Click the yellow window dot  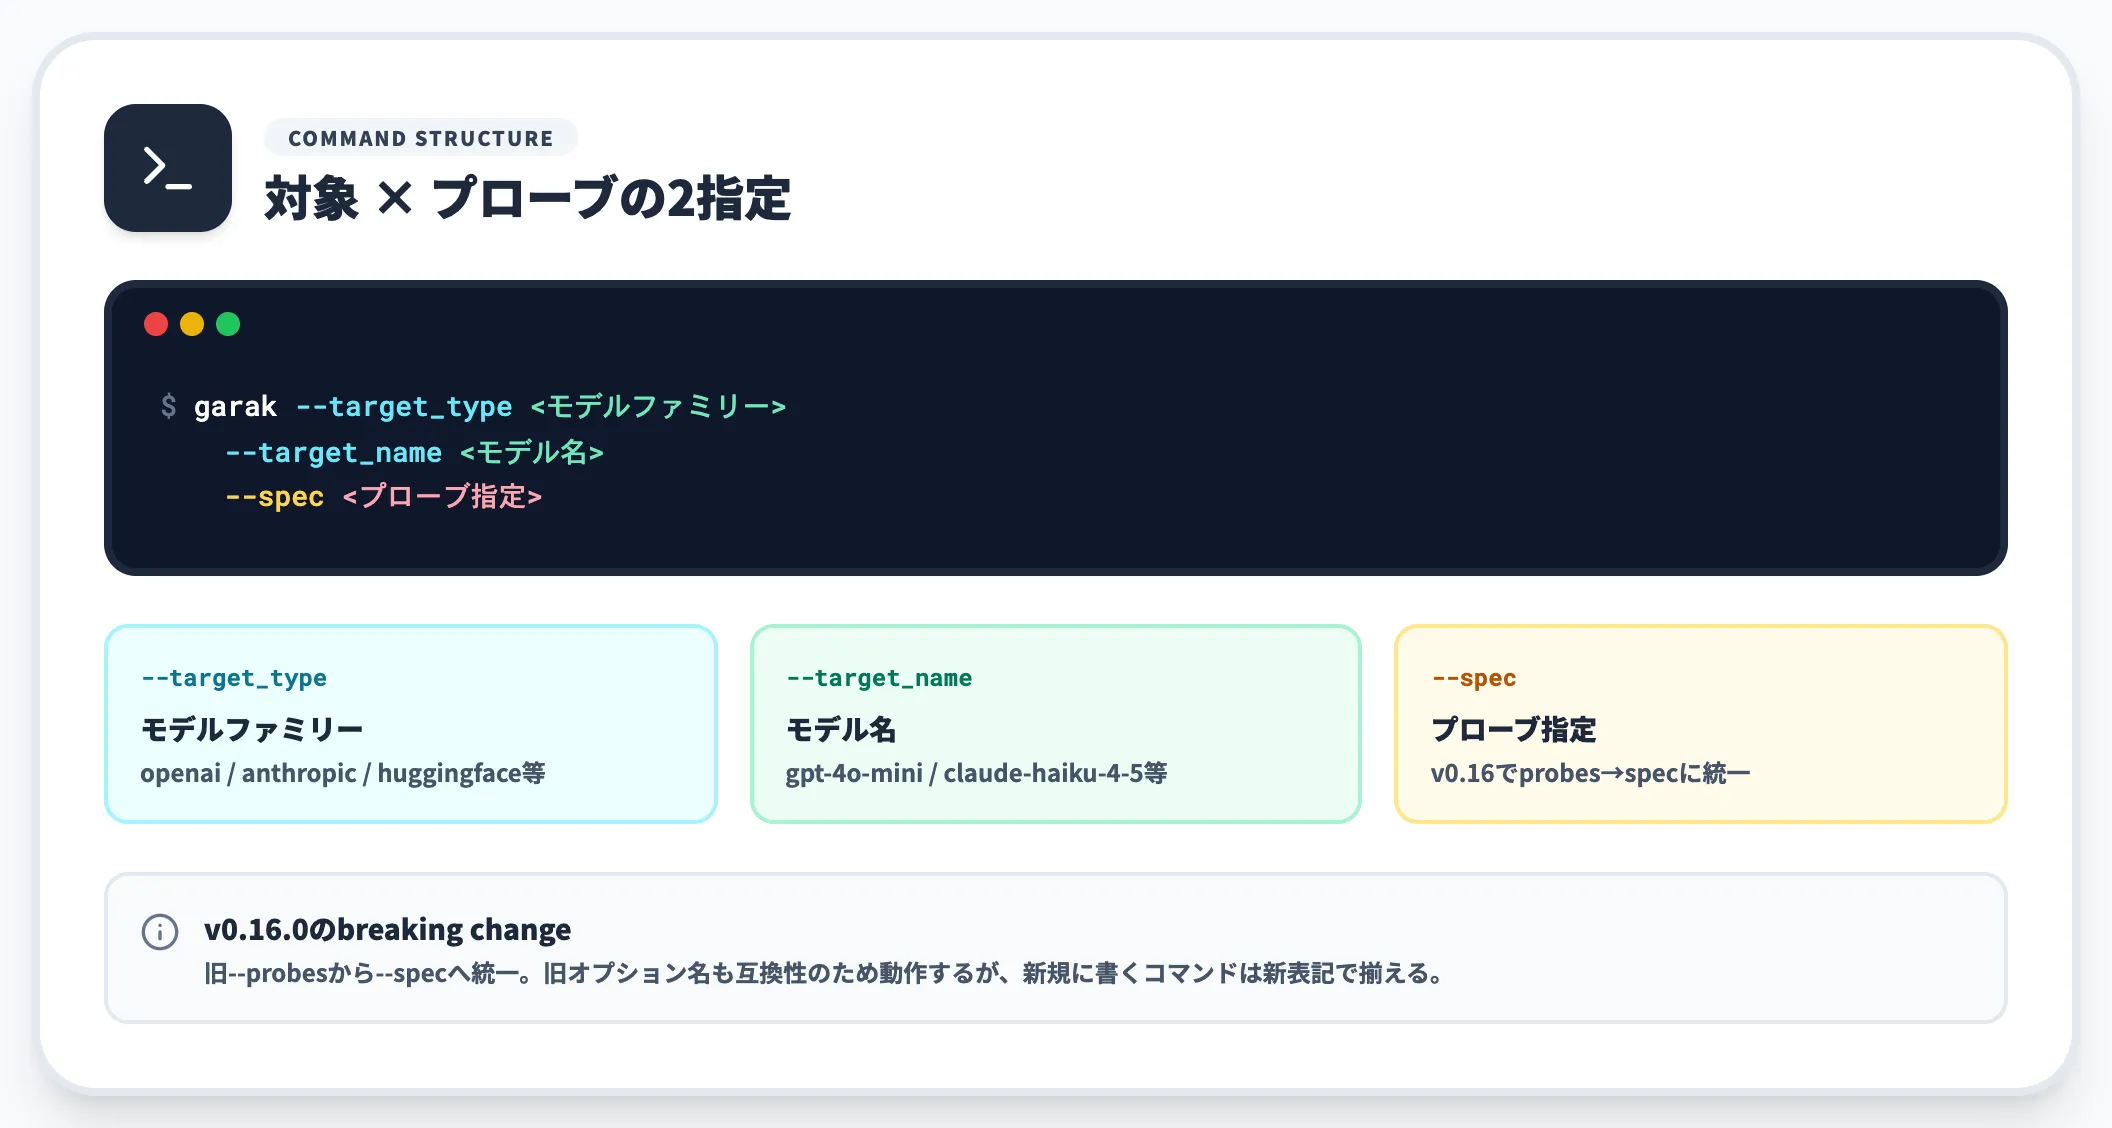(192, 324)
